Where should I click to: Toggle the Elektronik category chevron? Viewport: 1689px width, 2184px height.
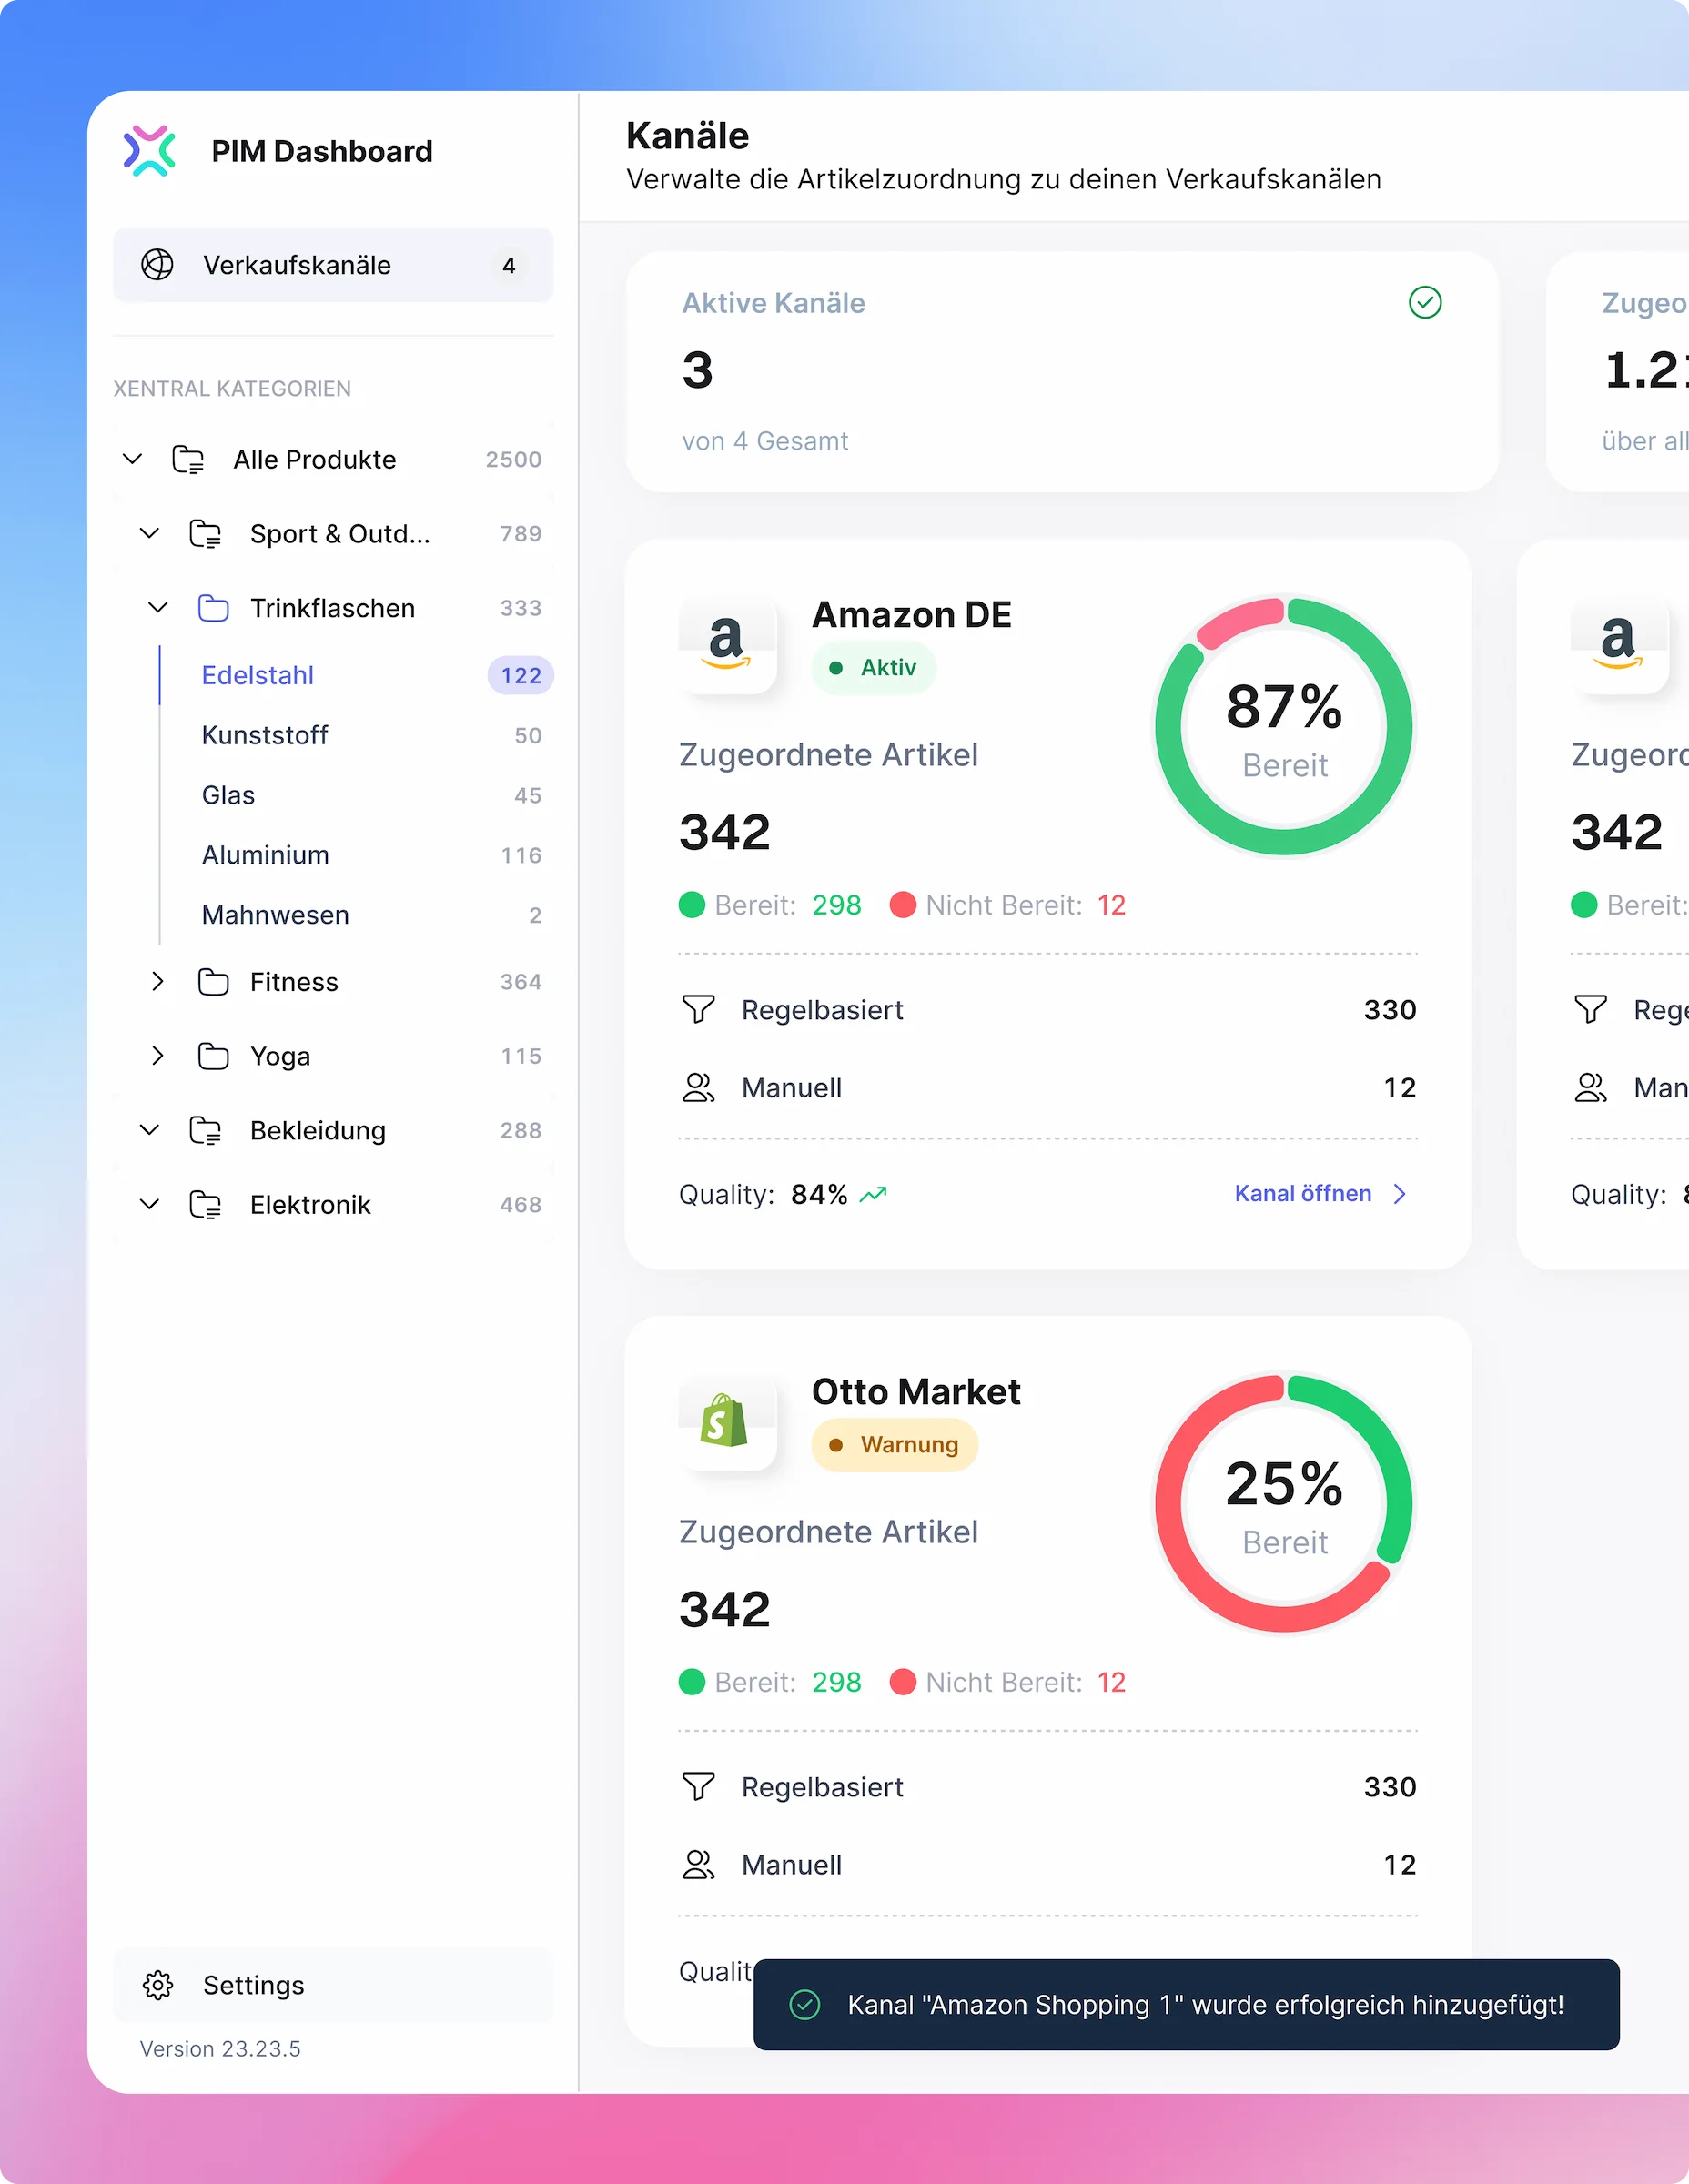149,1204
